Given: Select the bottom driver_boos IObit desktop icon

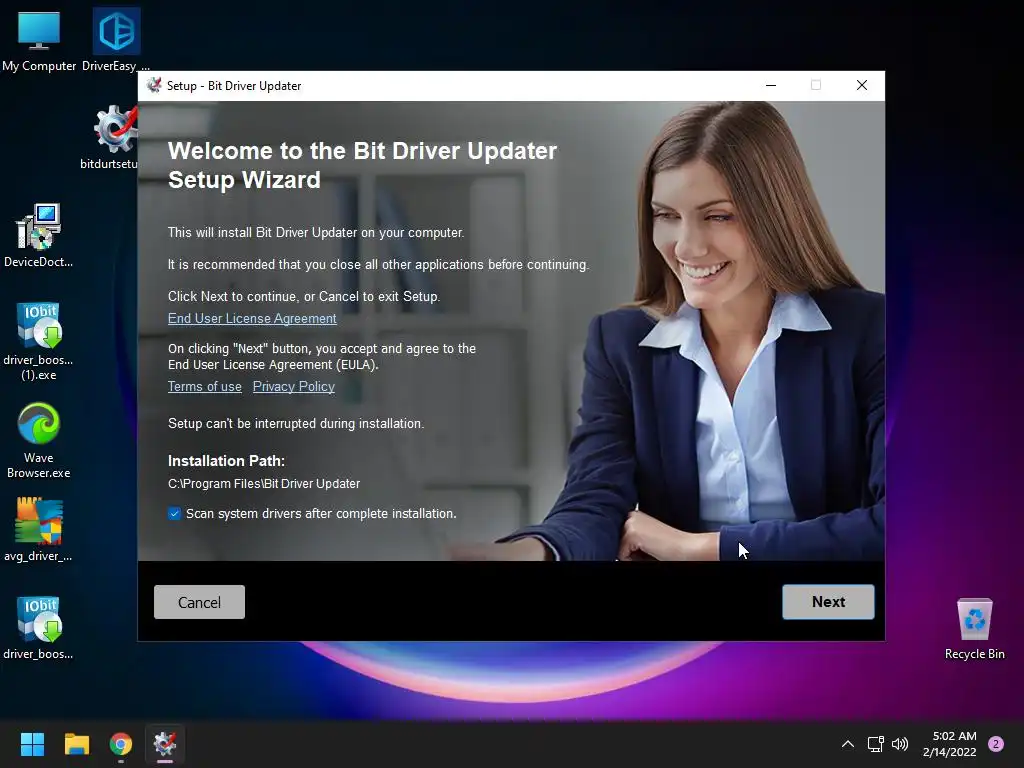Looking at the screenshot, I should 39,627.
